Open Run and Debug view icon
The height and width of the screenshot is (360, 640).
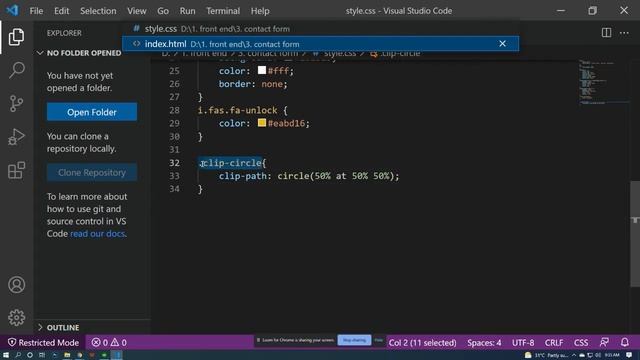pyautogui.click(x=16, y=137)
